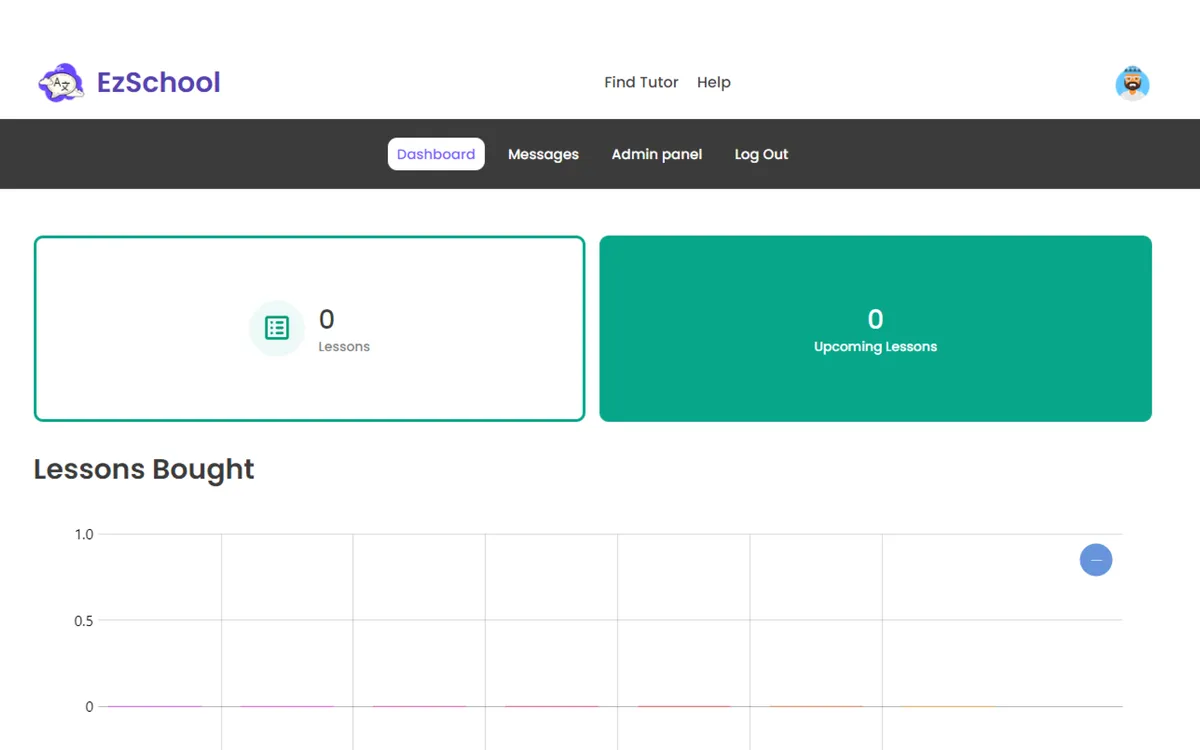Open the Admin panel tab
This screenshot has height=750, width=1200.
pyautogui.click(x=657, y=154)
